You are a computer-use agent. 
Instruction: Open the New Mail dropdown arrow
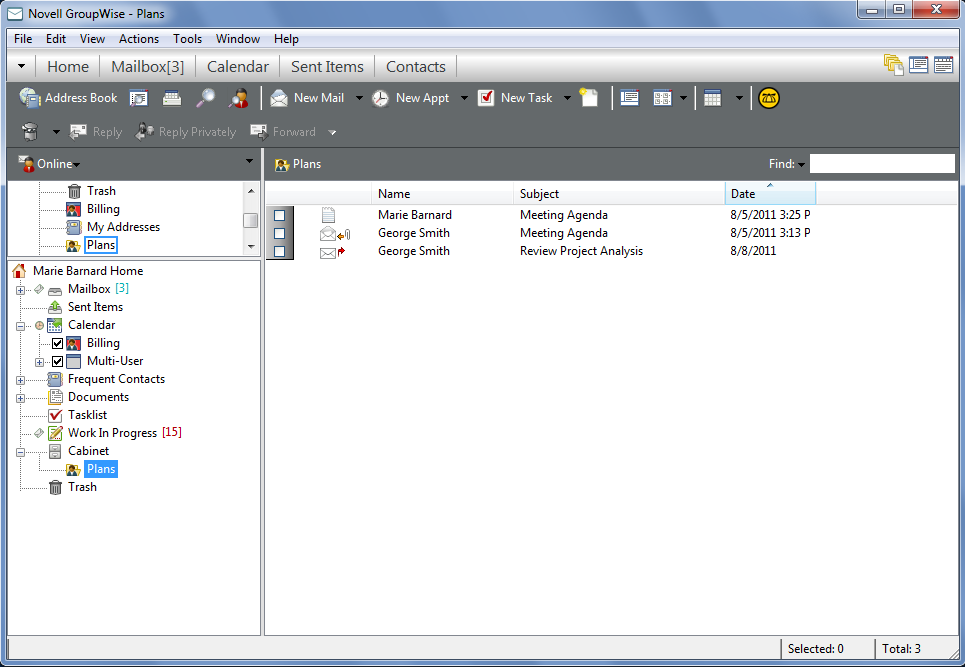[x=359, y=98]
